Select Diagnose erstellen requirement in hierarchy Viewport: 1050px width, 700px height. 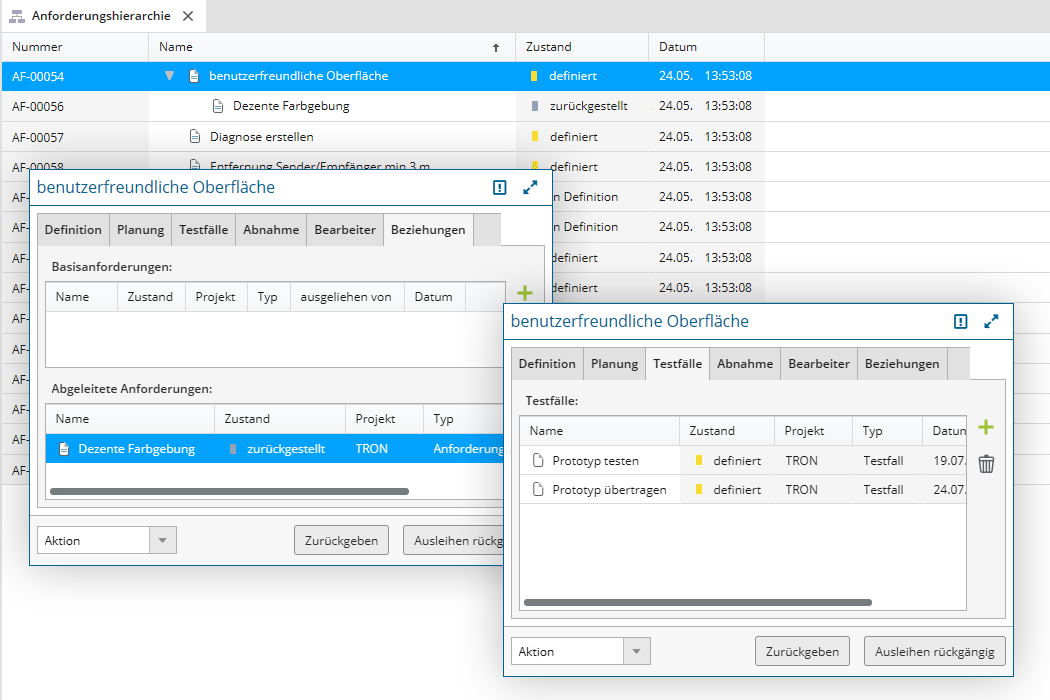tap(261, 137)
